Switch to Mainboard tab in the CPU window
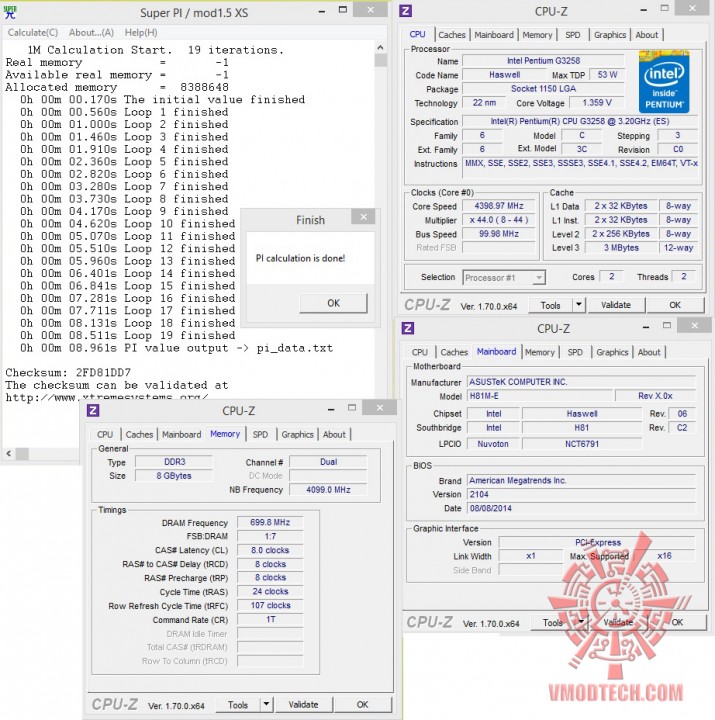This screenshot has height=720, width=715. [x=494, y=35]
